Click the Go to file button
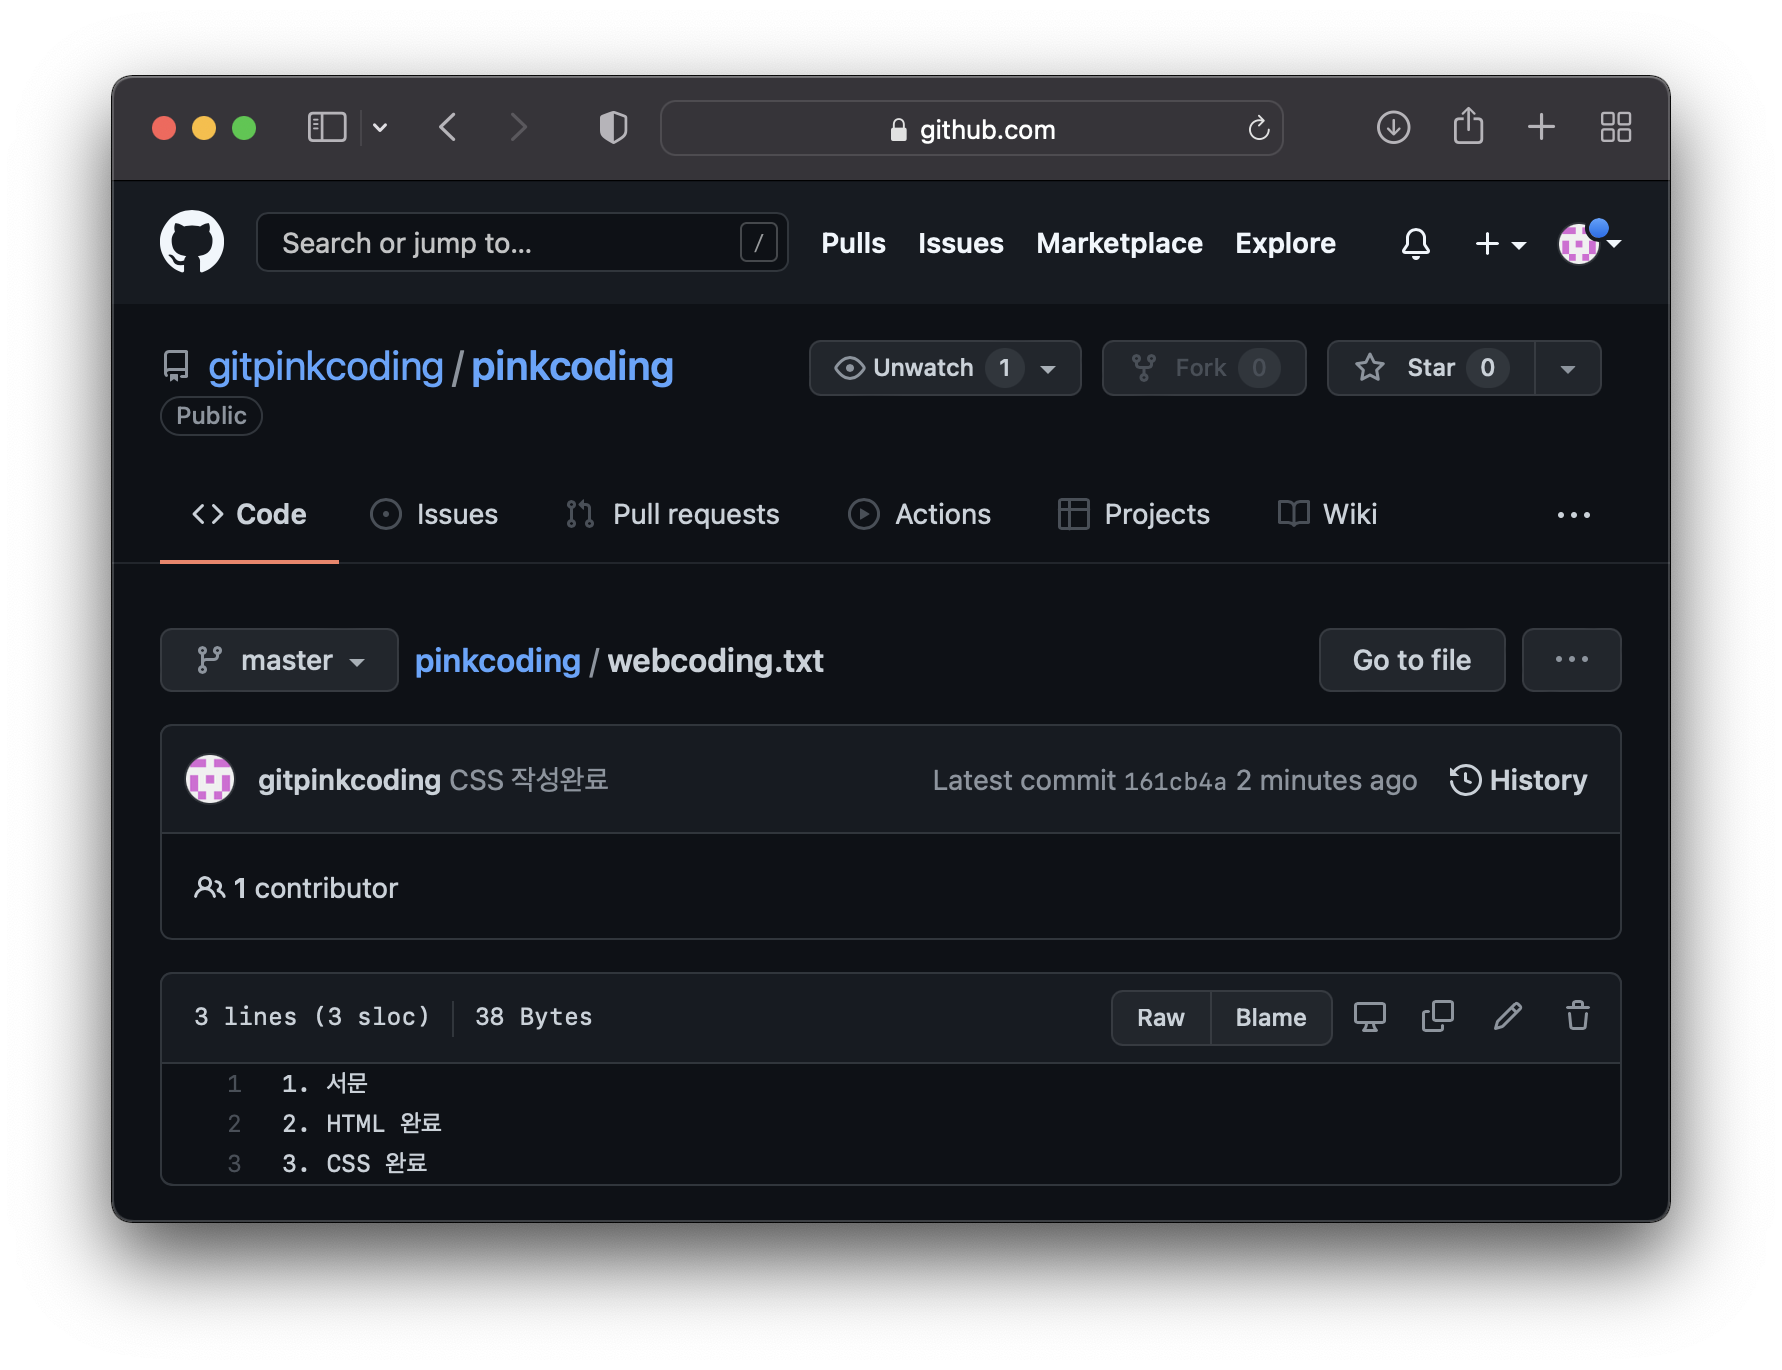This screenshot has width=1782, height=1370. 1412,660
